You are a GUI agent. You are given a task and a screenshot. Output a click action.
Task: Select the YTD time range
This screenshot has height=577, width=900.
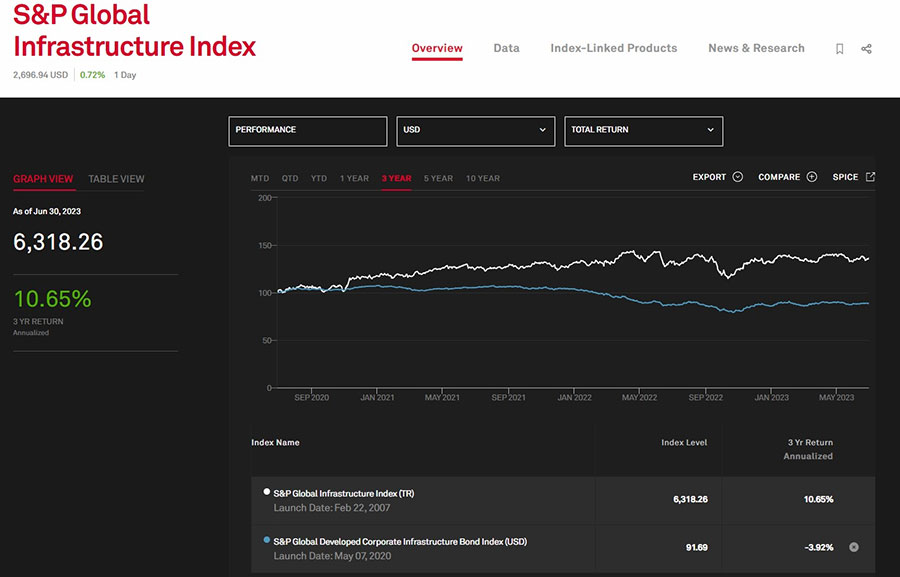click(x=318, y=178)
